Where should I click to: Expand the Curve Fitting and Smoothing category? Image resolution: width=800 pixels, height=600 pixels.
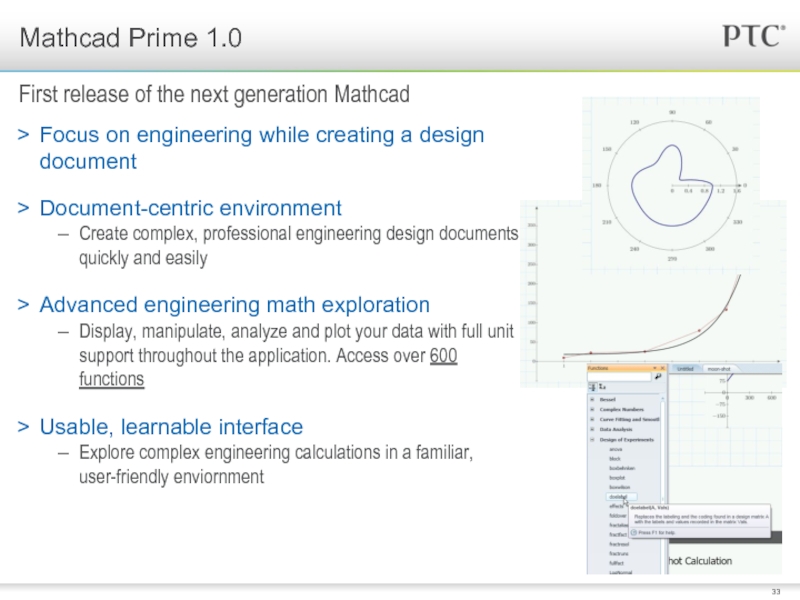click(592, 419)
